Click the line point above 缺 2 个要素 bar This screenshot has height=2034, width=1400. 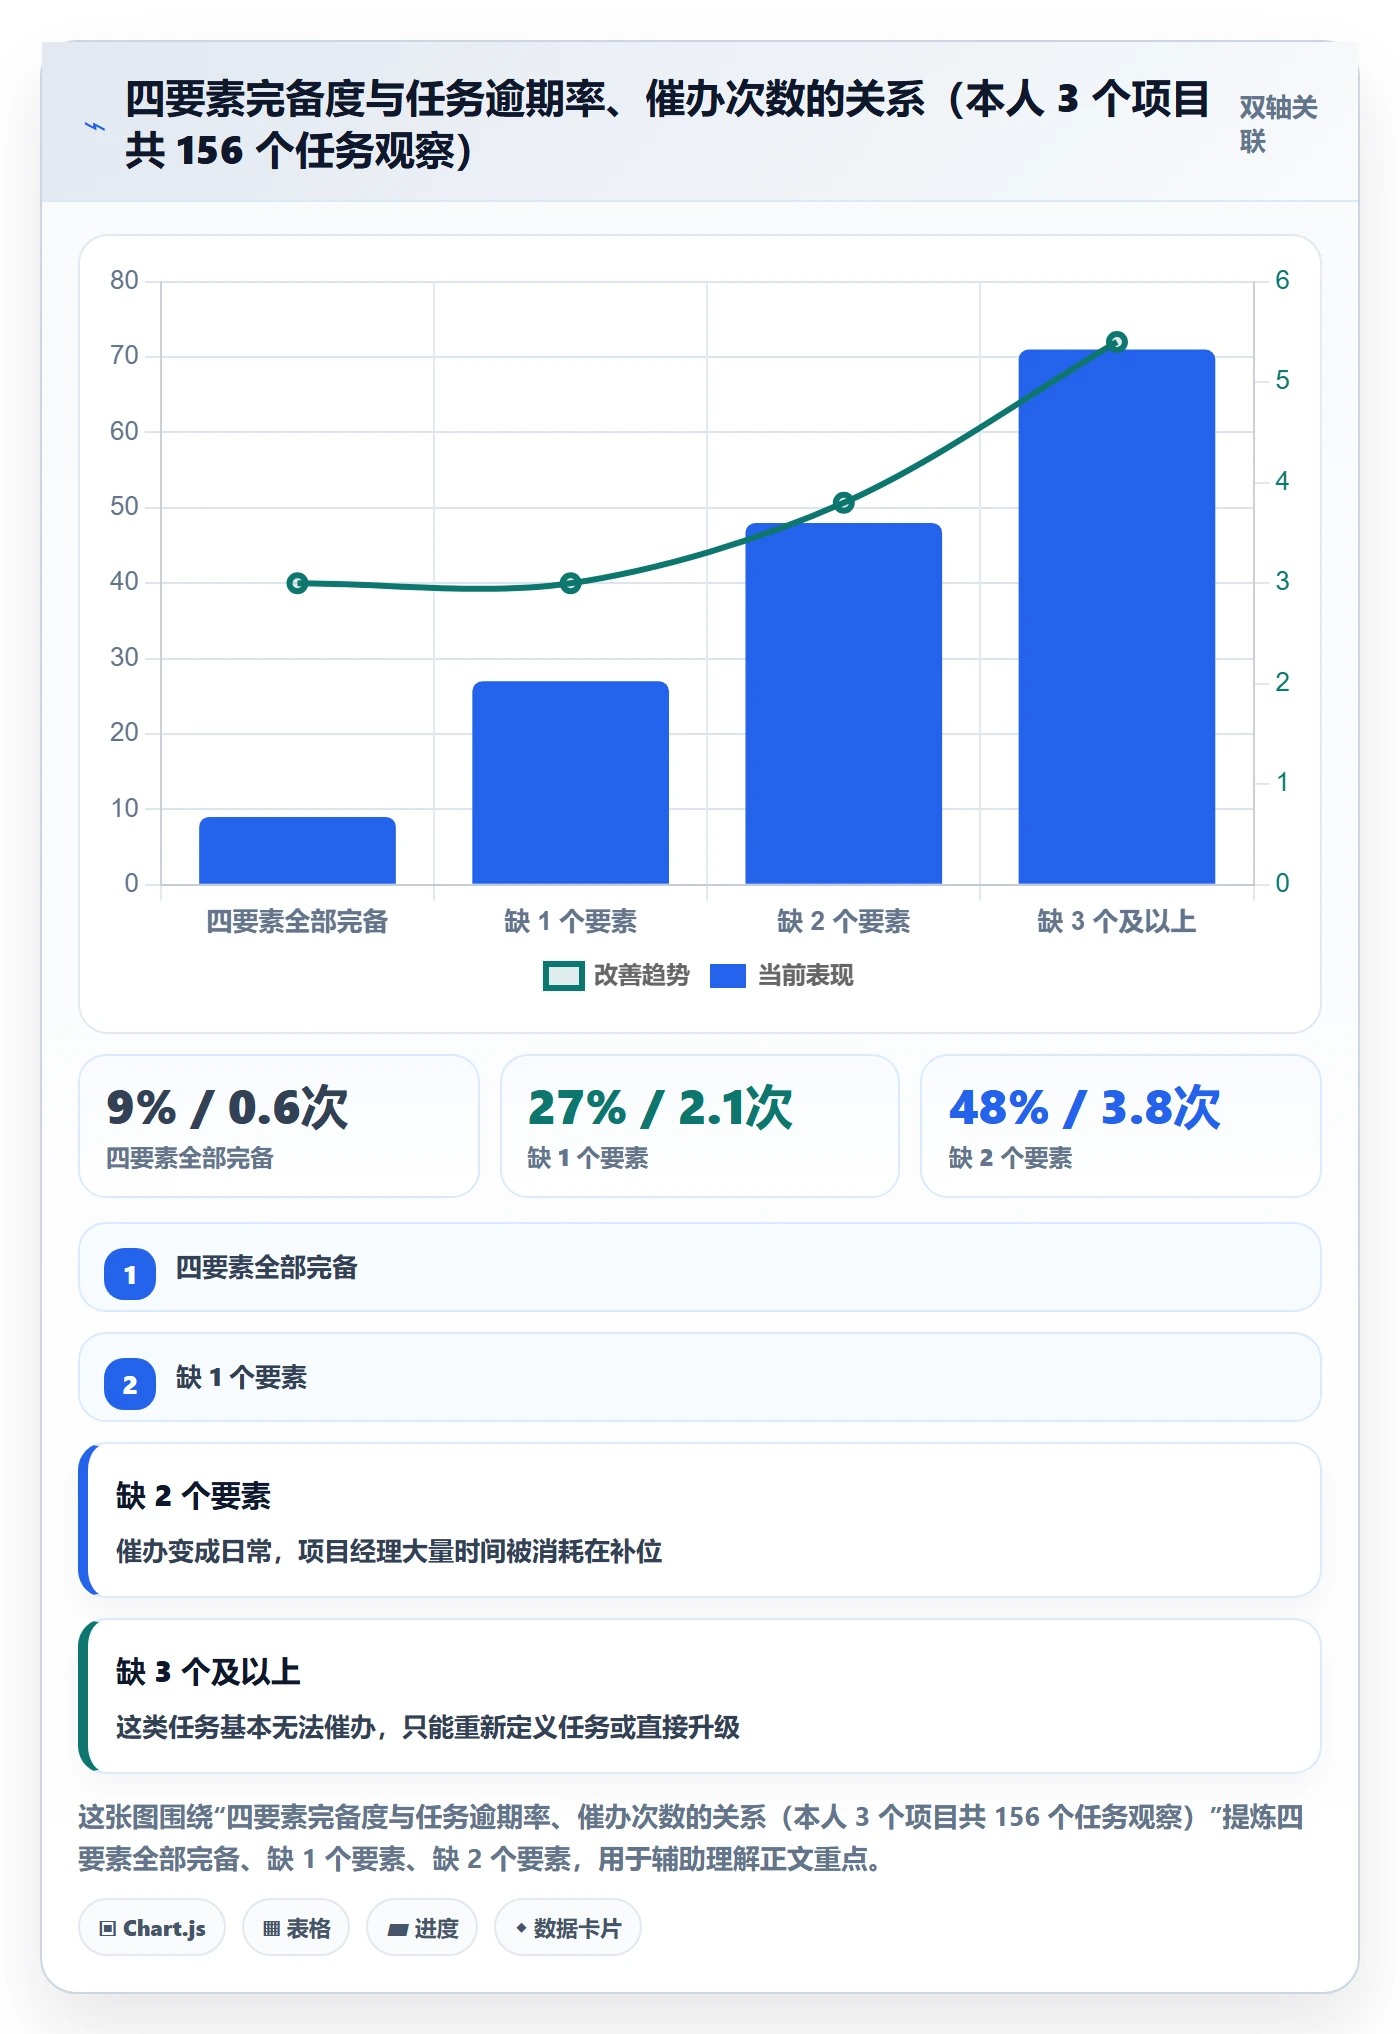point(843,503)
